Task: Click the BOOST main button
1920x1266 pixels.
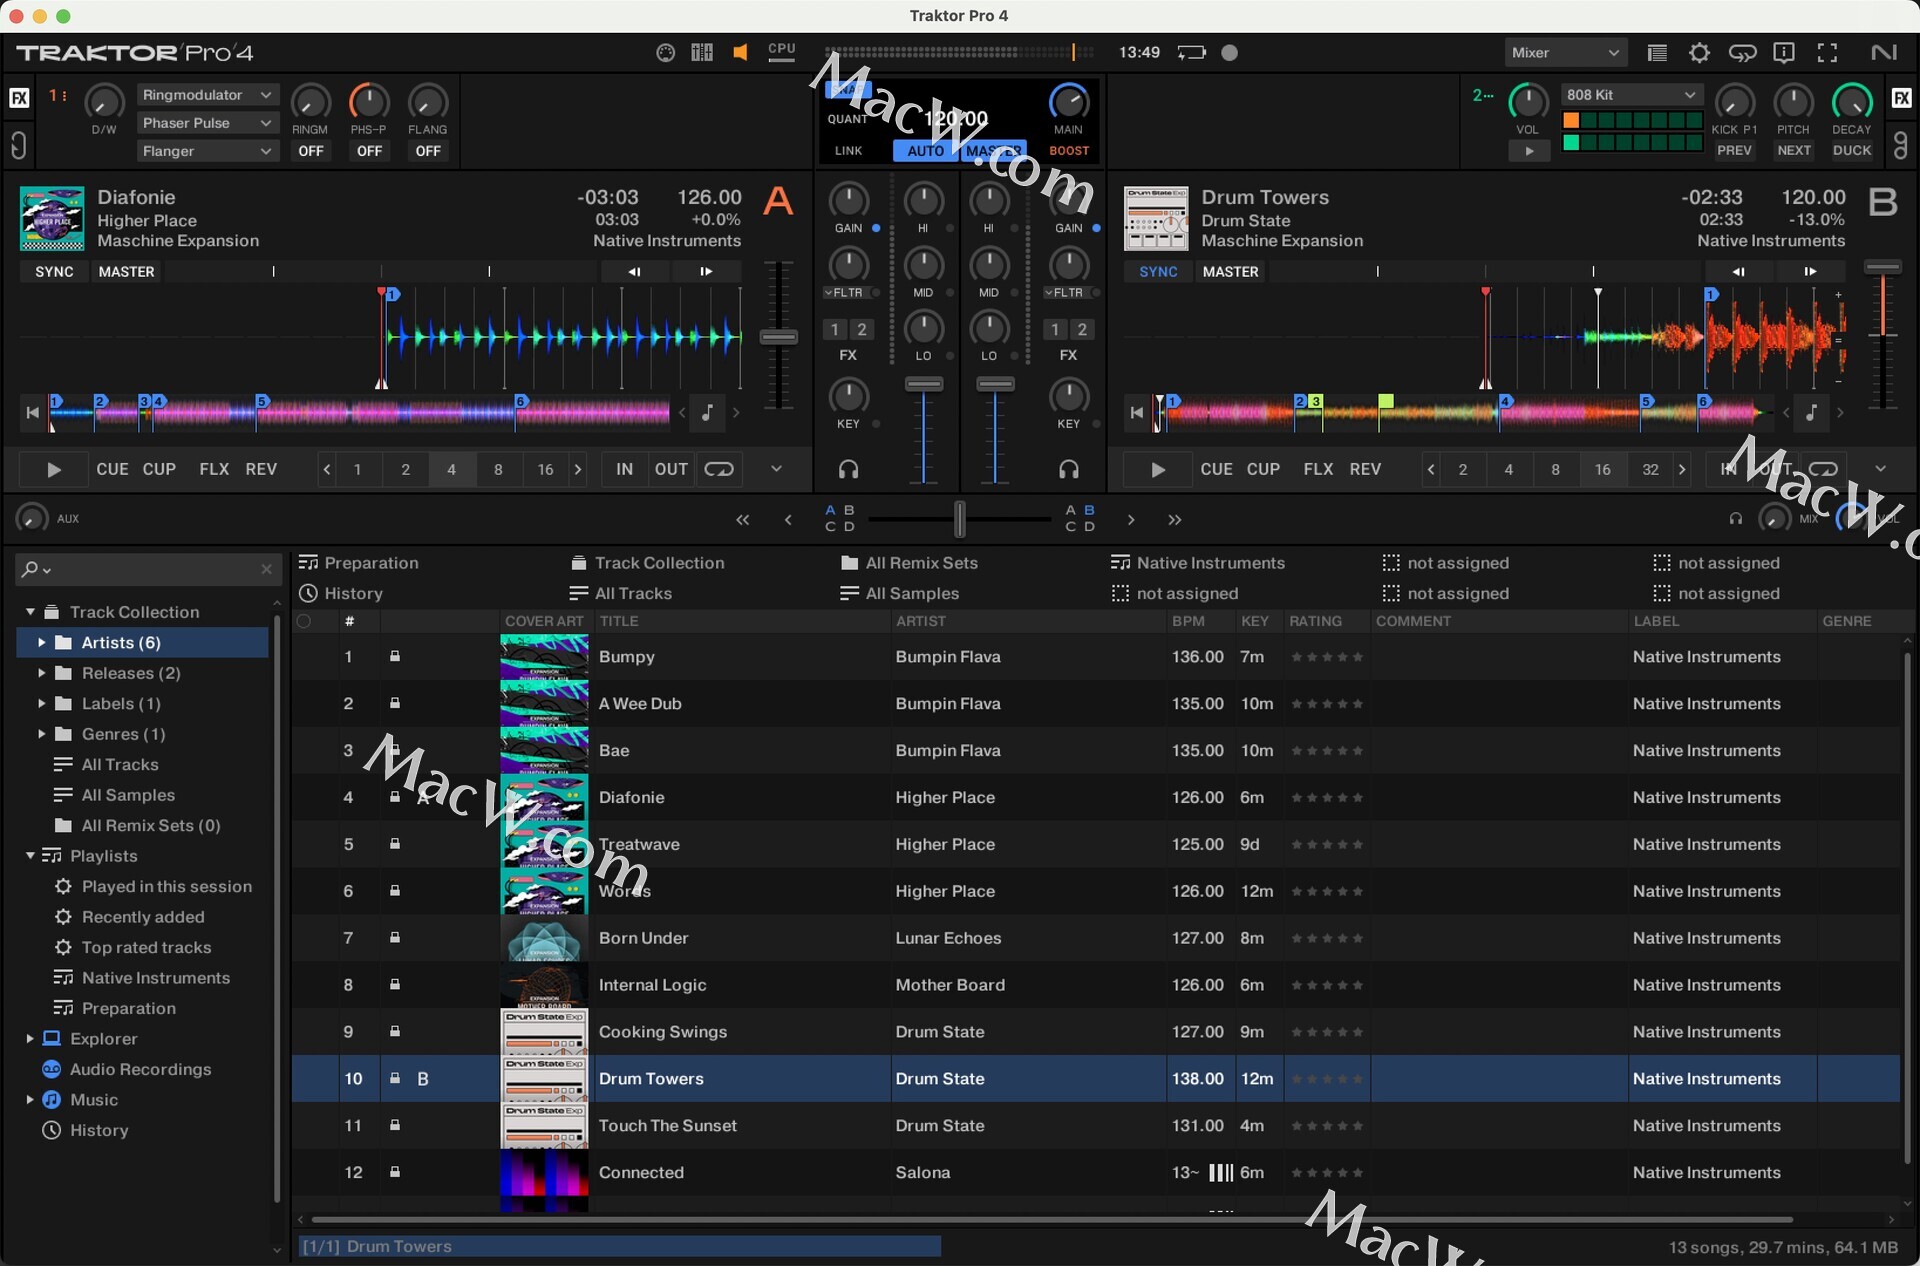Action: (1069, 151)
